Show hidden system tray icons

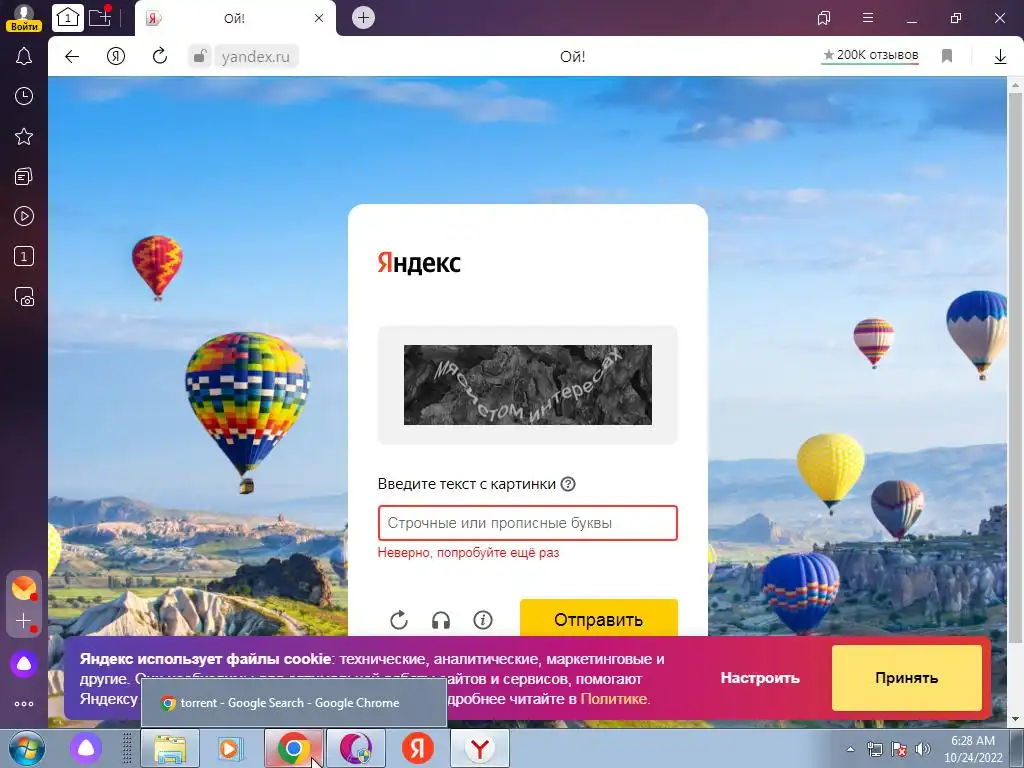pos(850,749)
